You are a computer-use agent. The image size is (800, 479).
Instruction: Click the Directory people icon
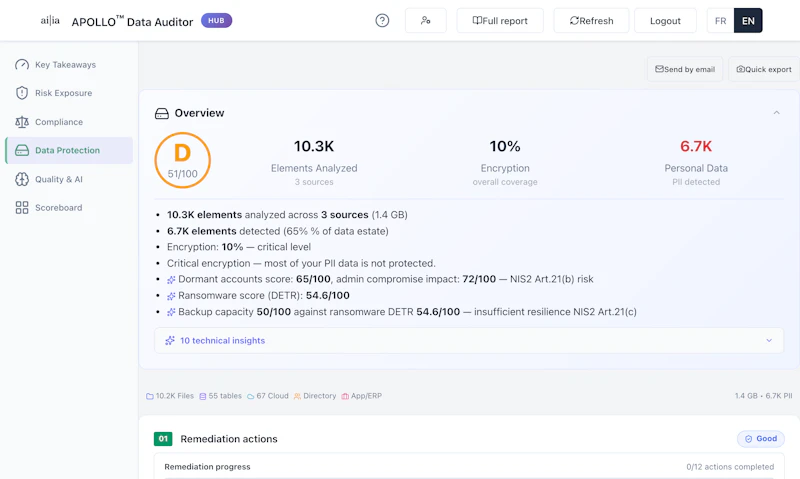tap(297, 396)
